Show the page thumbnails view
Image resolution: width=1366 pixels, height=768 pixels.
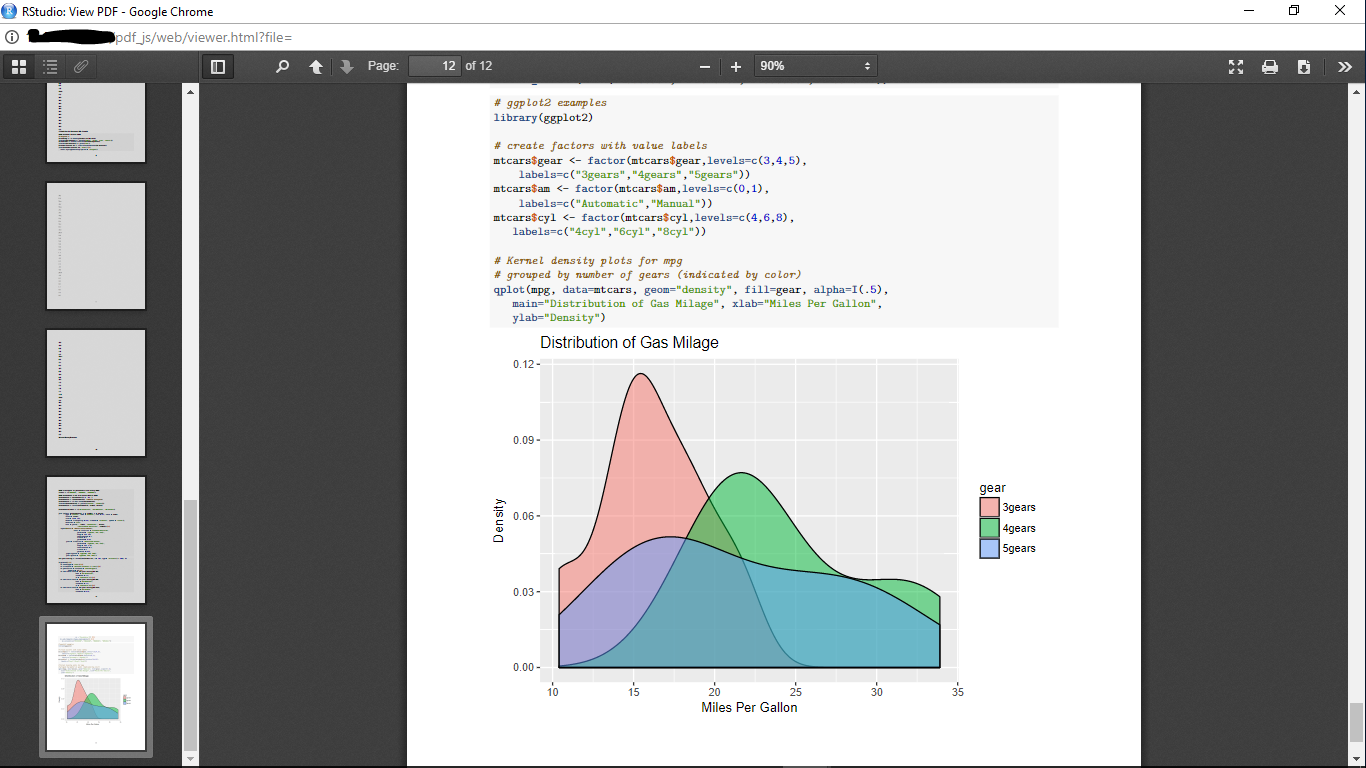point(18,67)
